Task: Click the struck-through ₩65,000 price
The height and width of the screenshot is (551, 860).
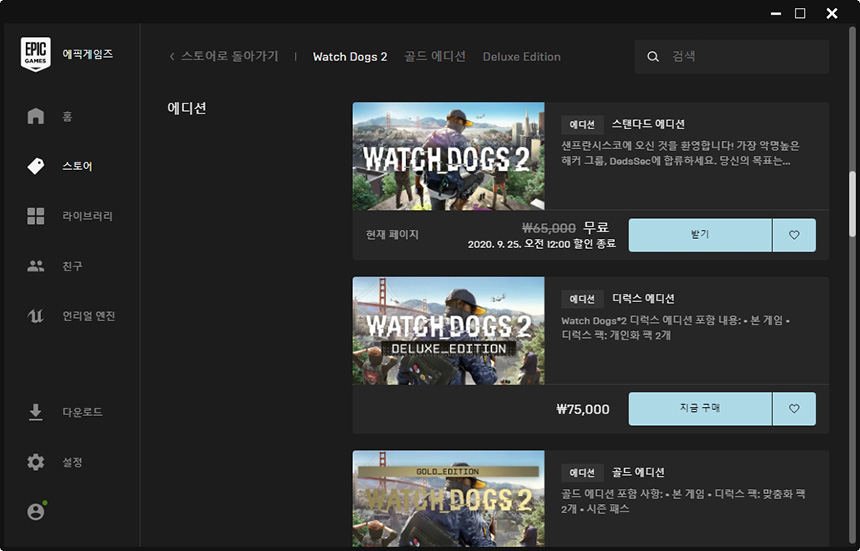Action: pos(548,228)
